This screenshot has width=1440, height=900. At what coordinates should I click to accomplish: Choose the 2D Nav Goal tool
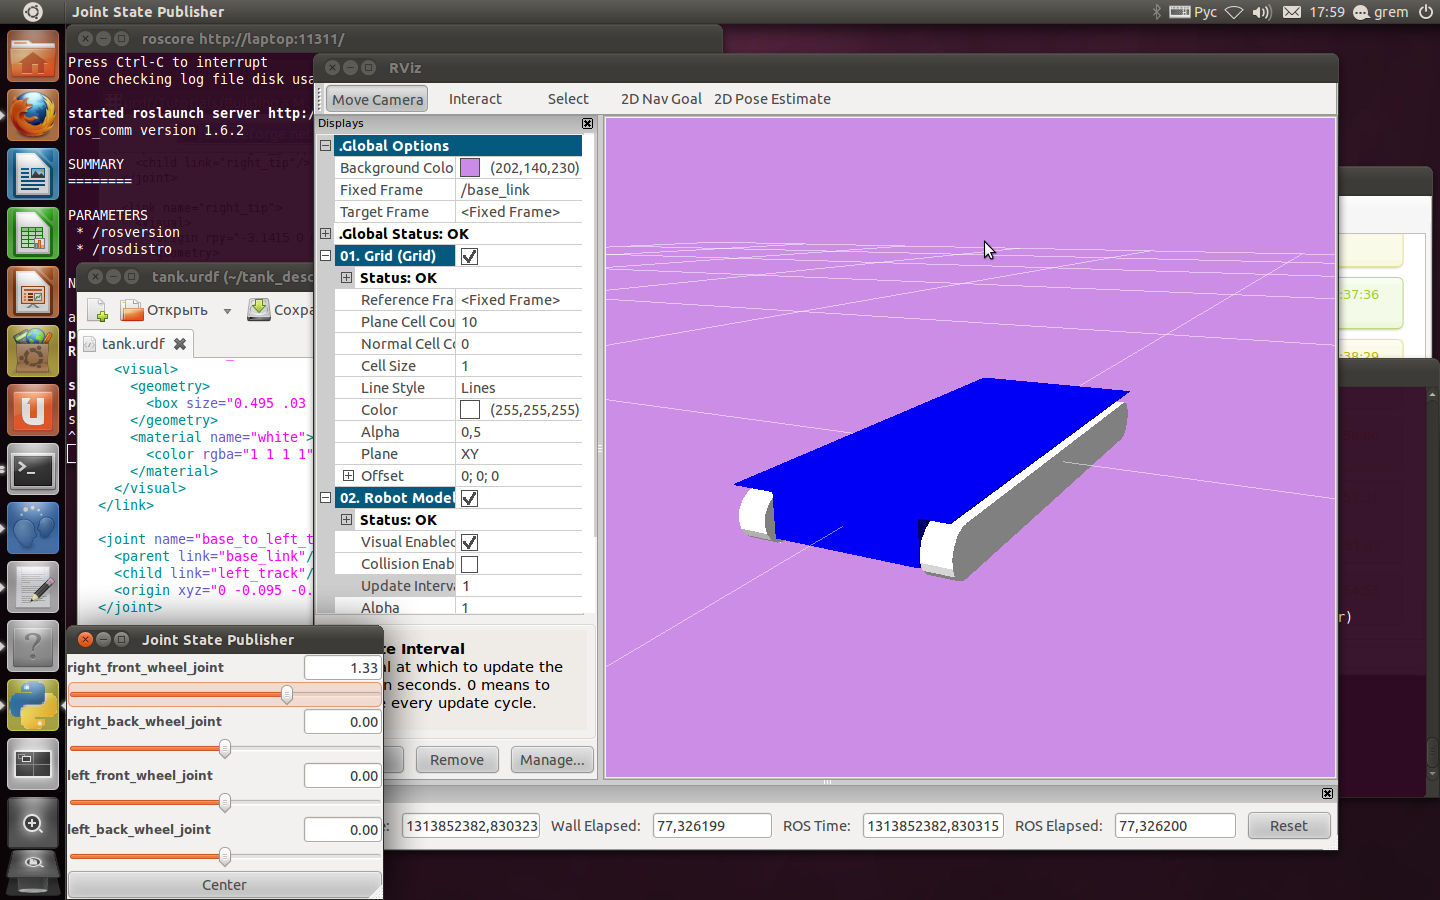click(661, 99)
